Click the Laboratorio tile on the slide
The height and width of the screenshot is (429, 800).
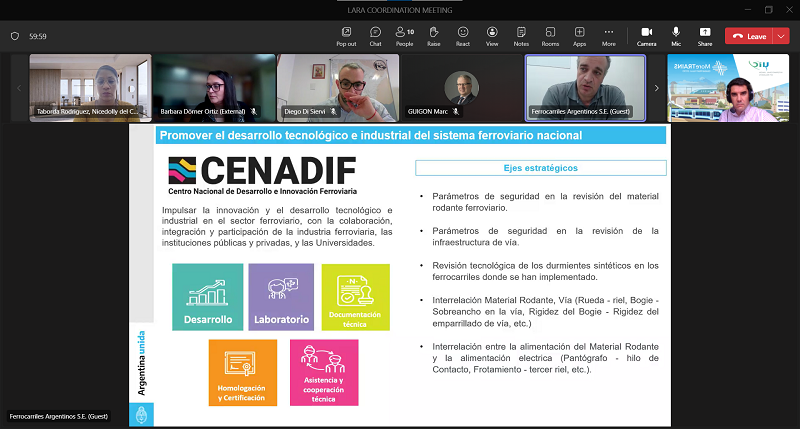coord(281,297)
